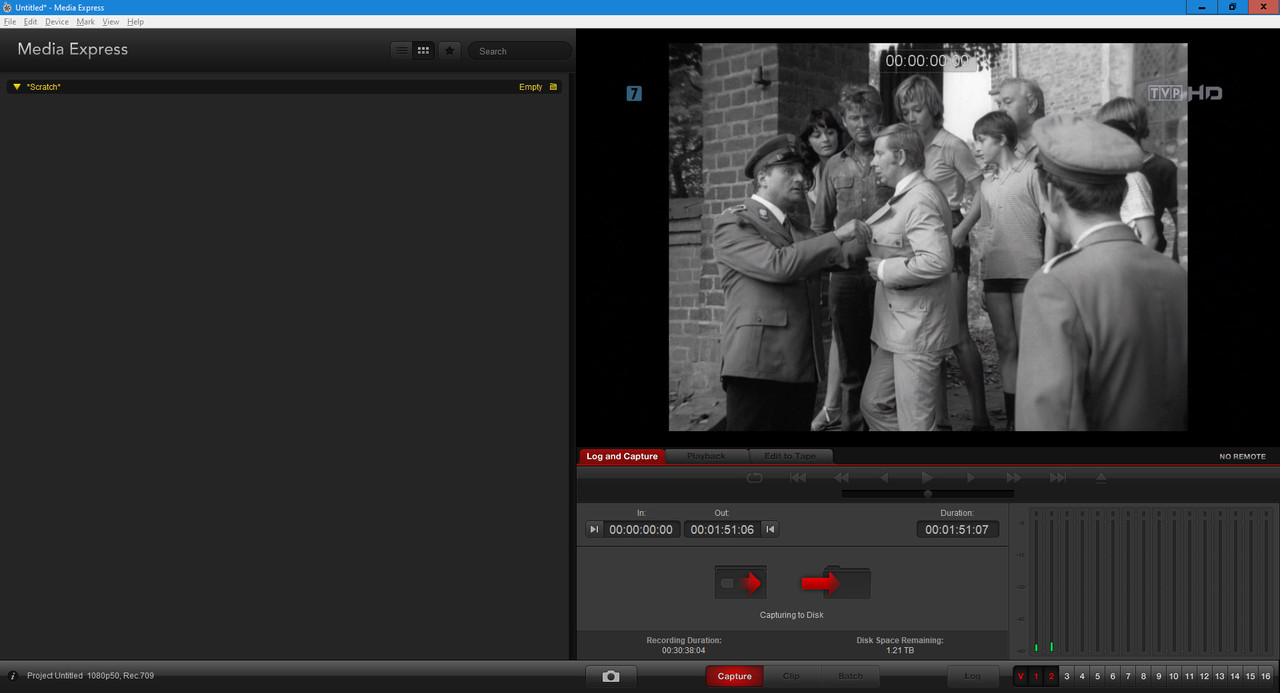Click the red Capture button

(734, 676)
